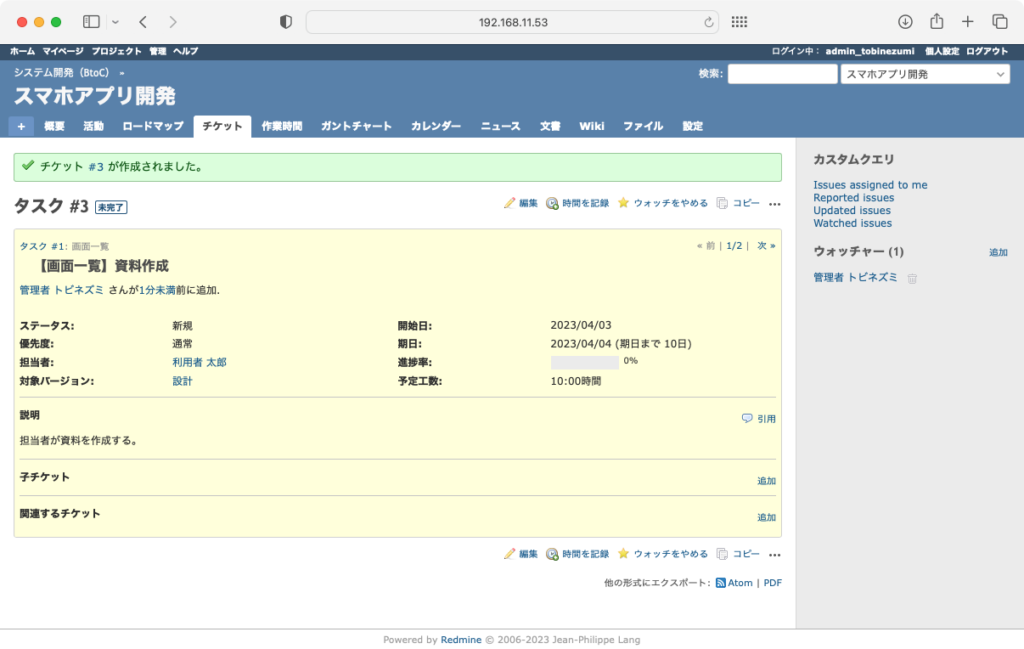Image resolution: width=1024 pixels, height=649 pixels.
Task: Delete watcher 管理者 トビネズミ with trash icon
Action: (x=912, y=278)
